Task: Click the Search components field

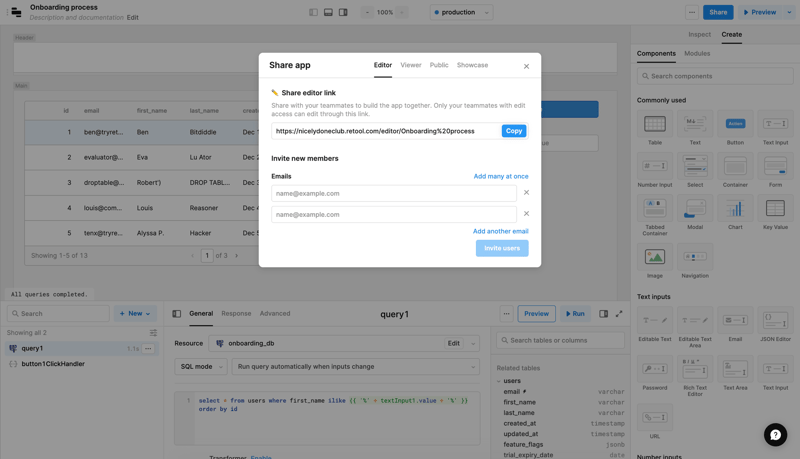Action: [x=715, y=76]
